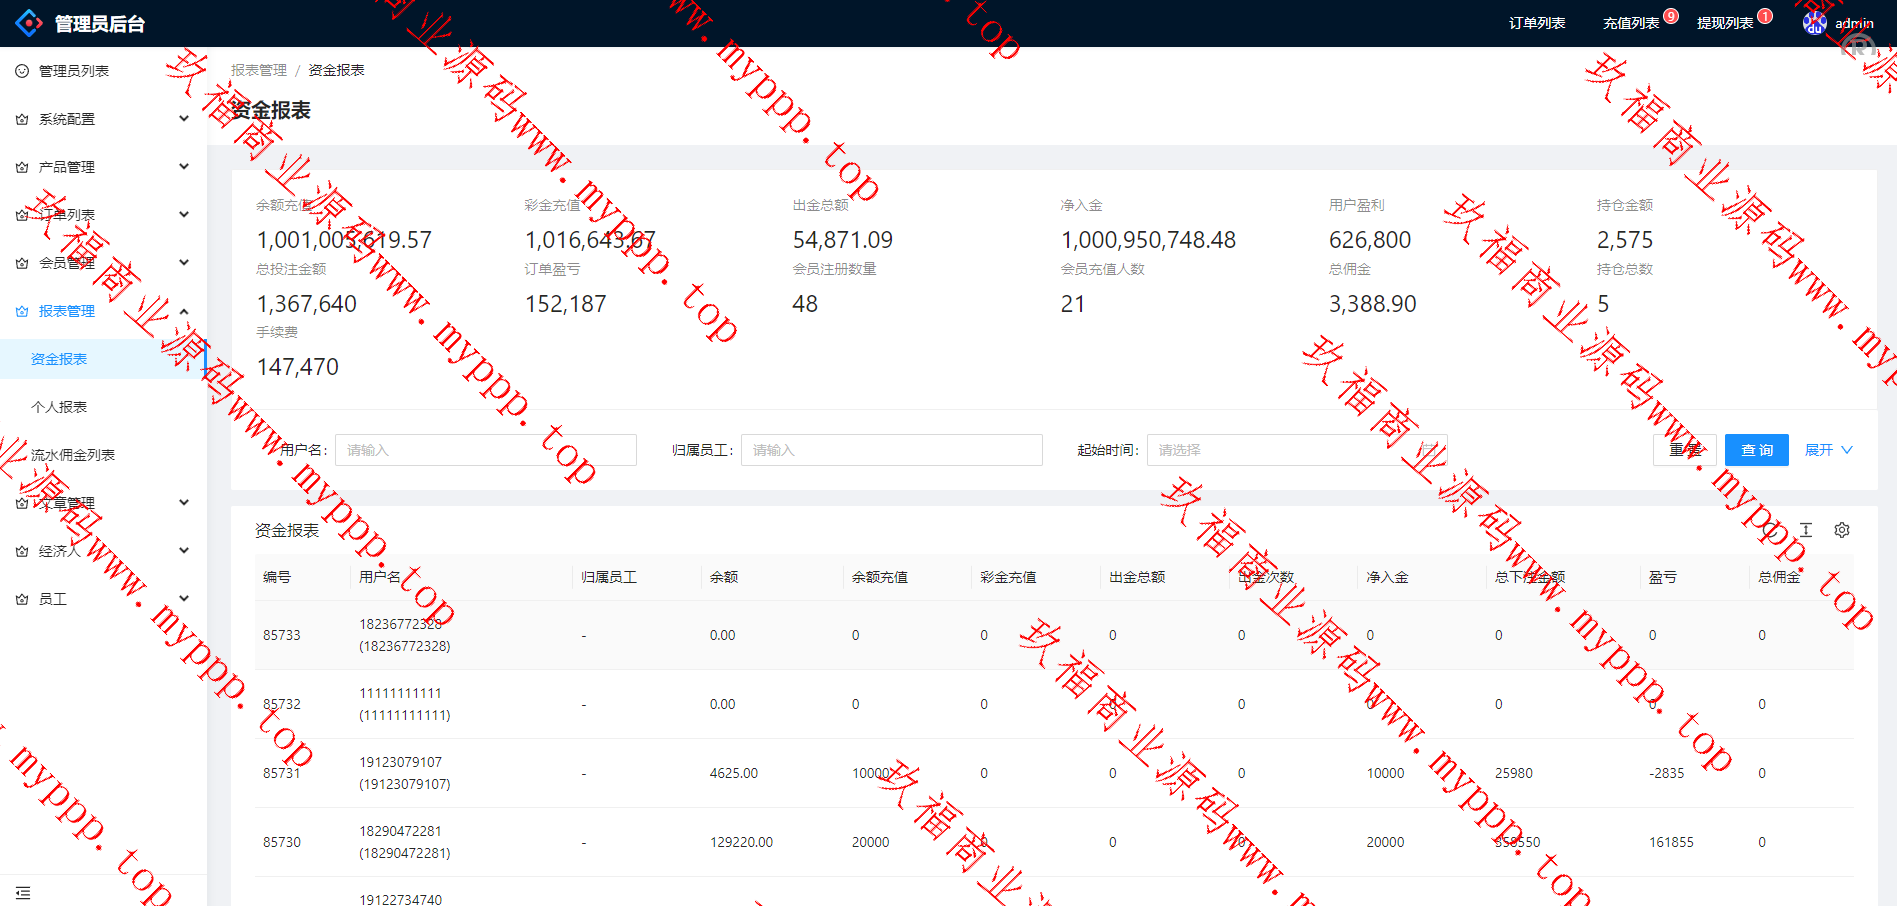
Task: Click the sidebar collapse icon at bottom
Action: pyautogui.click(x=23, y=892)
